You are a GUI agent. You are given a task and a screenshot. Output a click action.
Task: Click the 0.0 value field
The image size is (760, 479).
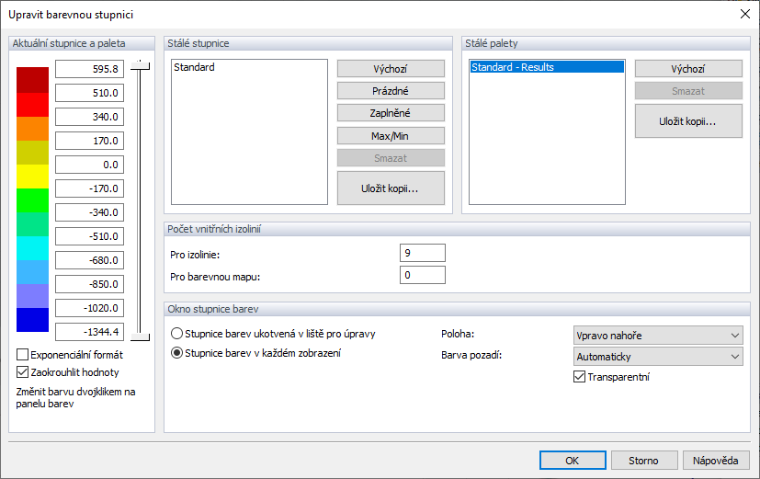90,164
